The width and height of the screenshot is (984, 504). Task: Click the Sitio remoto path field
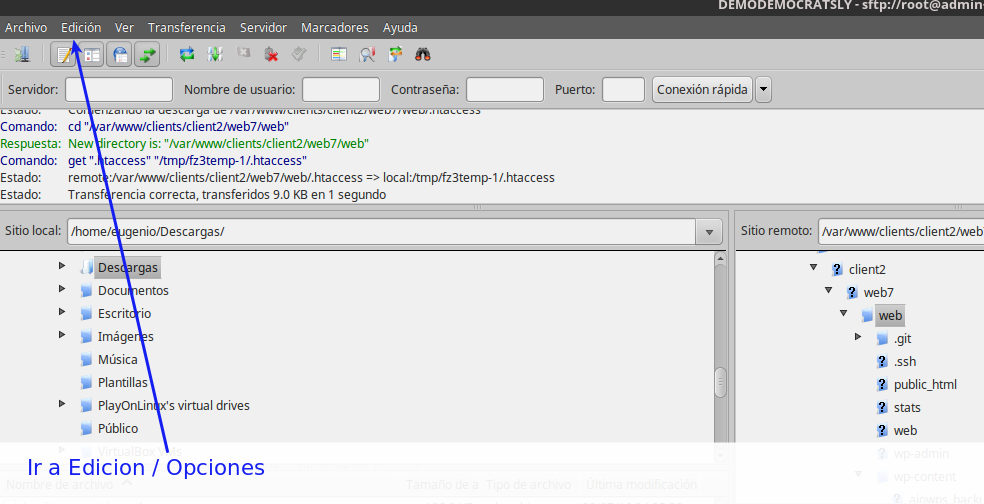[901, 232]
